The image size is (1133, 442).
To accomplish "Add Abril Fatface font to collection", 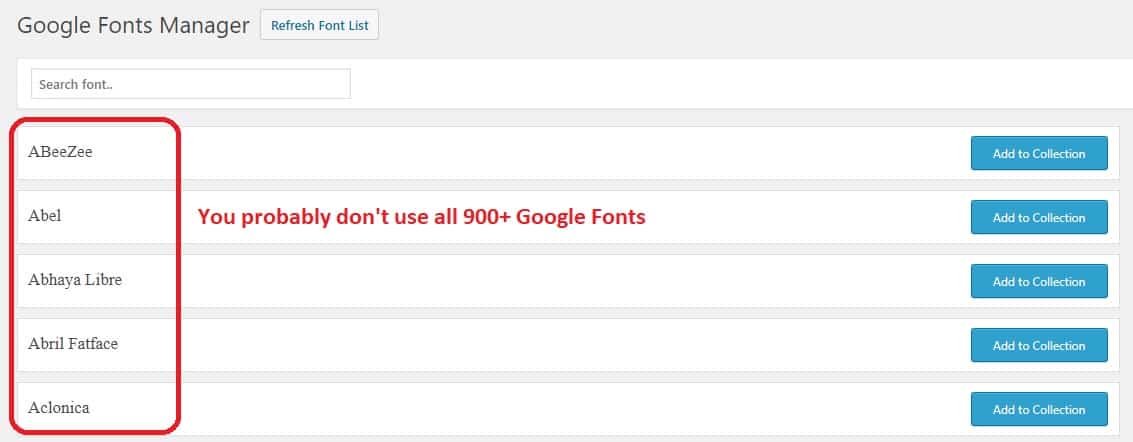I will coord(1039,345).
